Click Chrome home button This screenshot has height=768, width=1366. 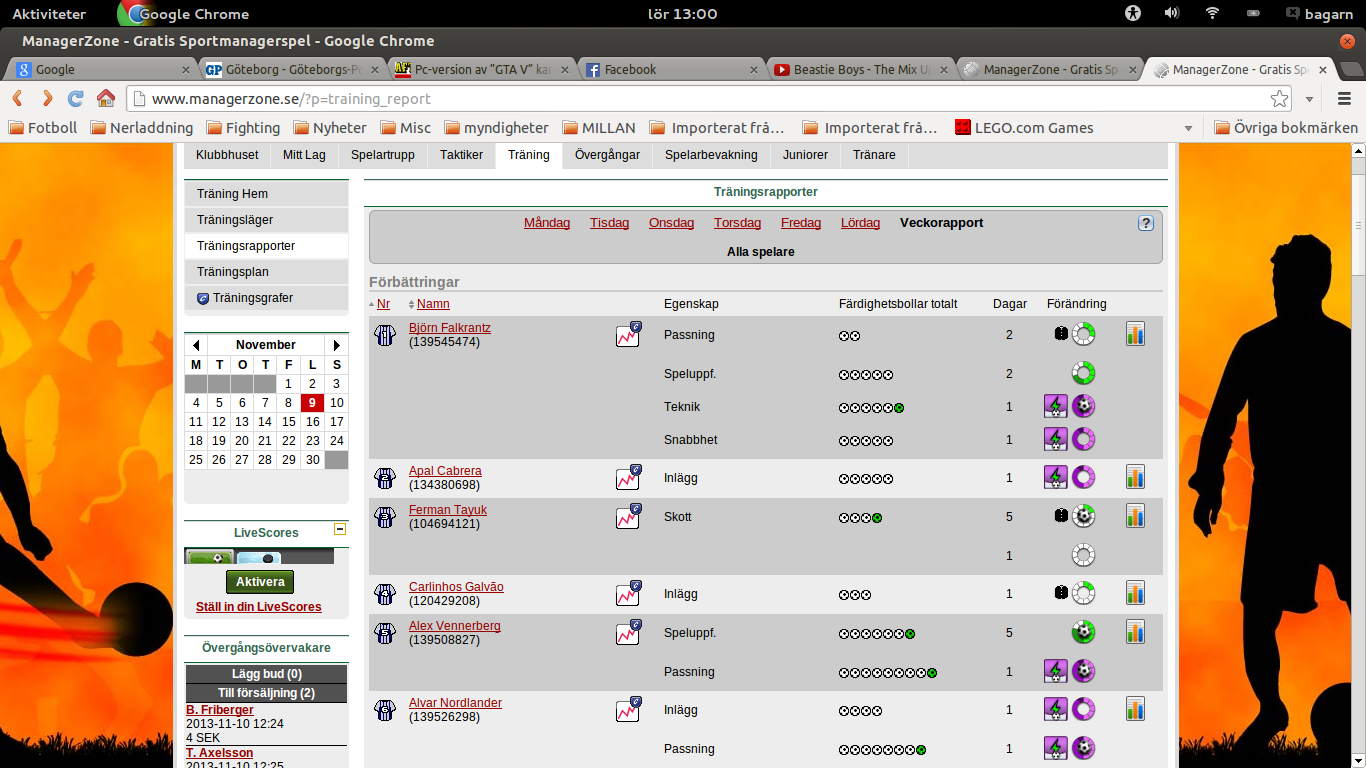[x=106, y=98]
